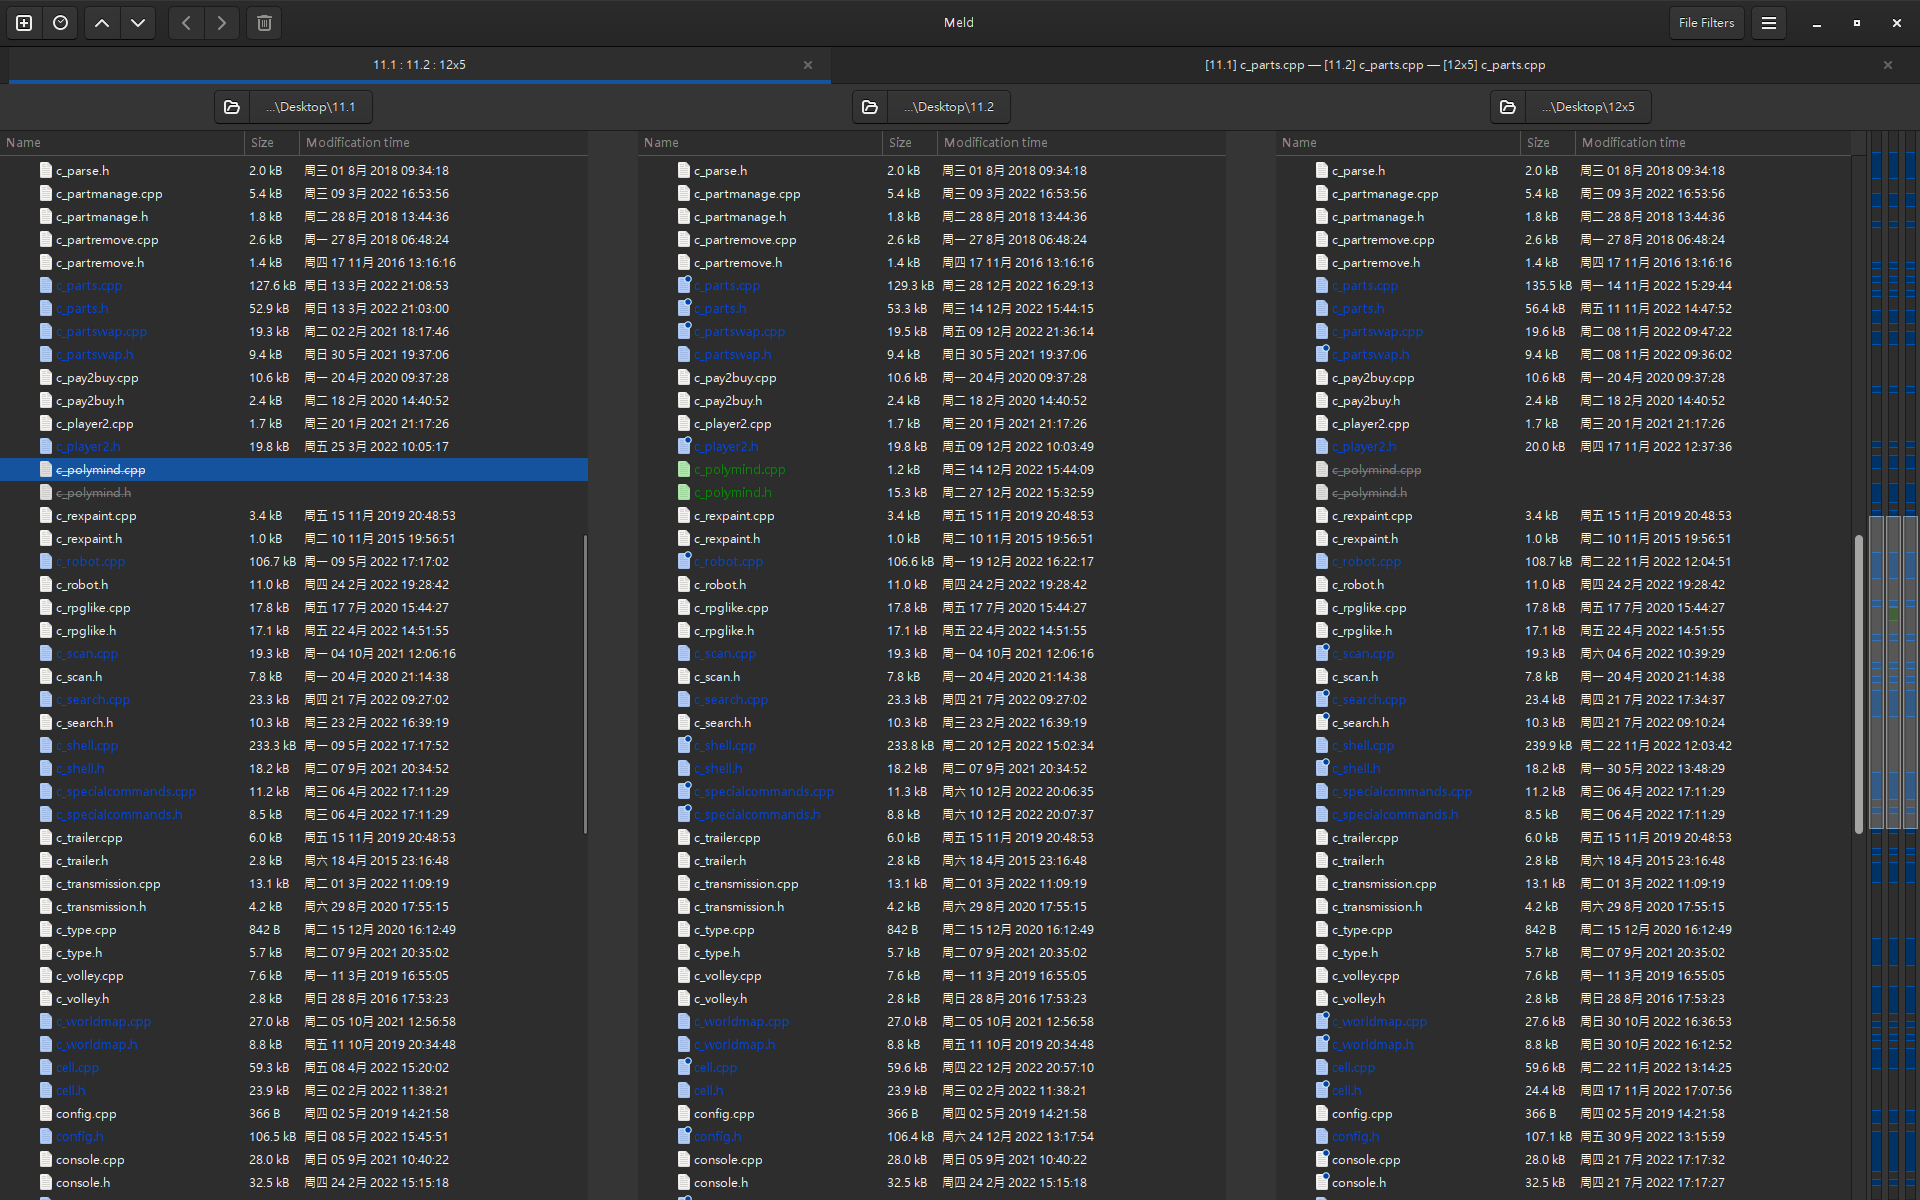Click file icon of c_partswap.cpp middle pane
Screen dimensions: 1920x1200
tap(684, 332)
